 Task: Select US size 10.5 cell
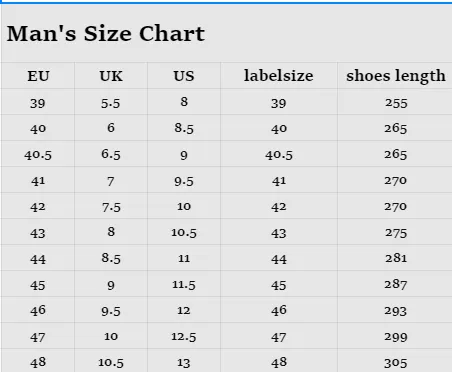click(x=184, y=232)
